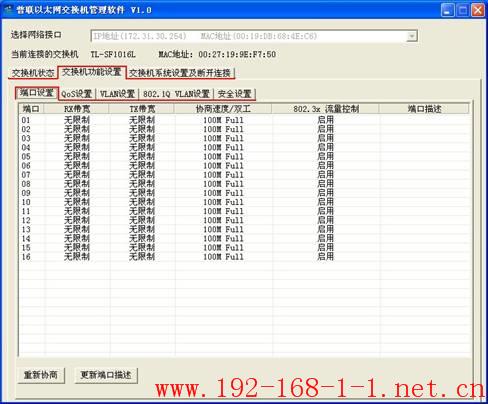Select port 14 row

tap(245, 238)
